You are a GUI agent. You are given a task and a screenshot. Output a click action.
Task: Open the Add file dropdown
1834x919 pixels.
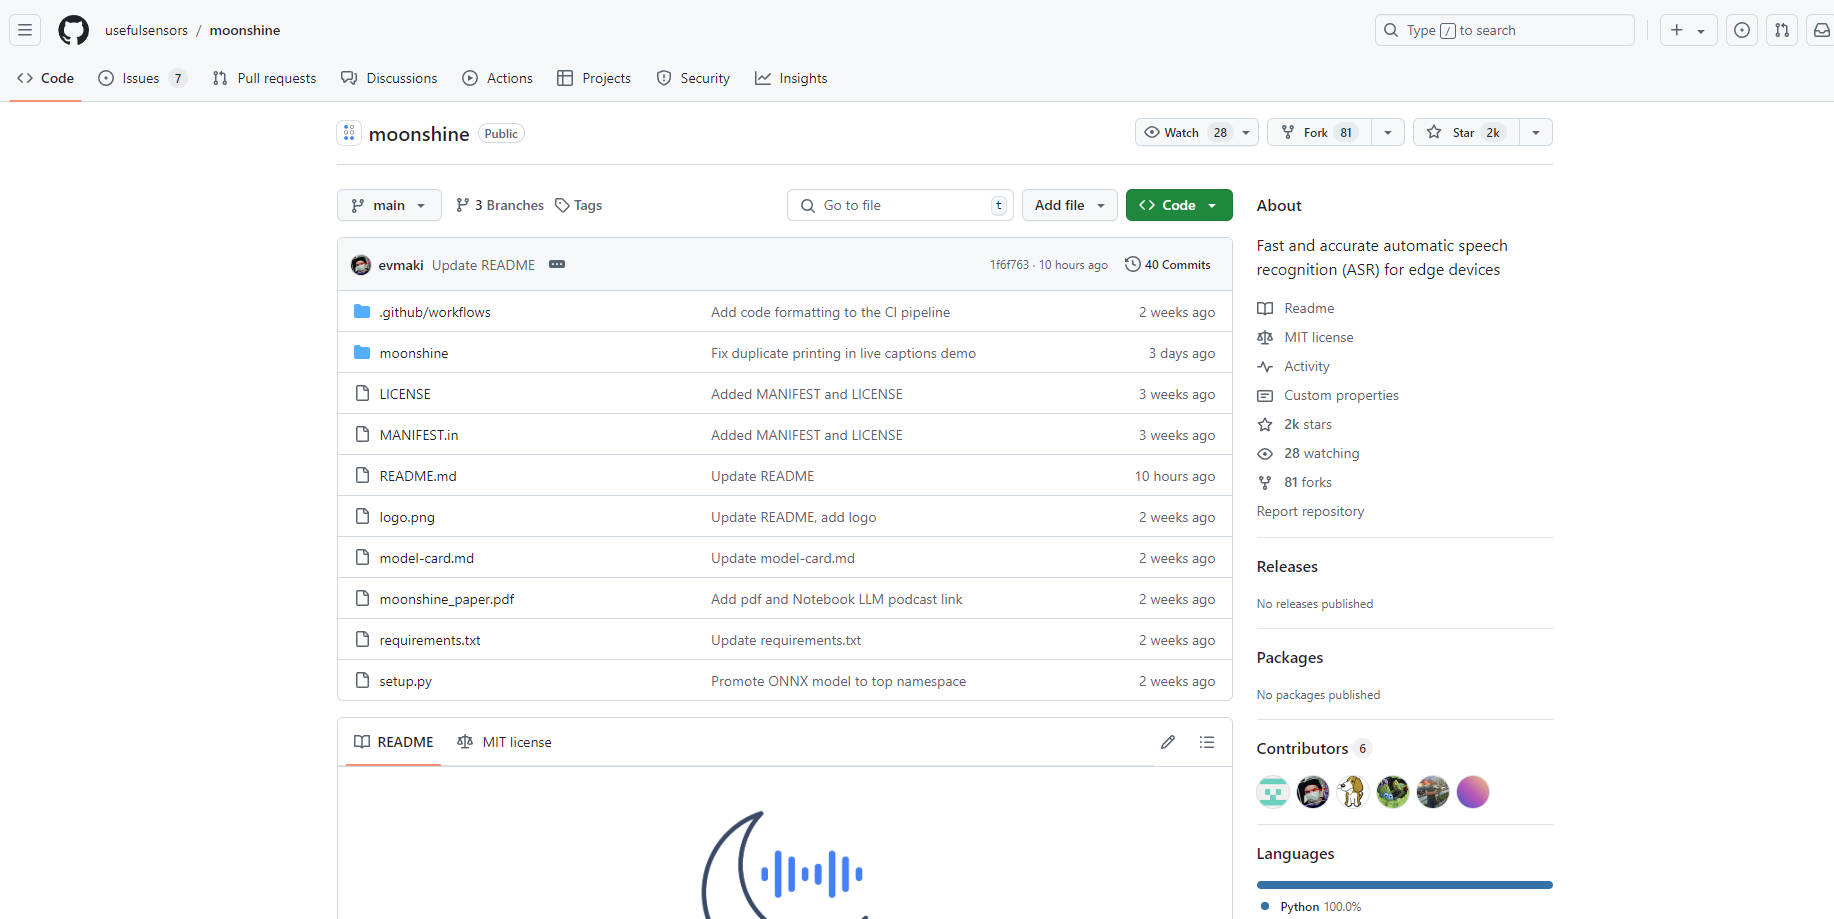(1069, 205)
